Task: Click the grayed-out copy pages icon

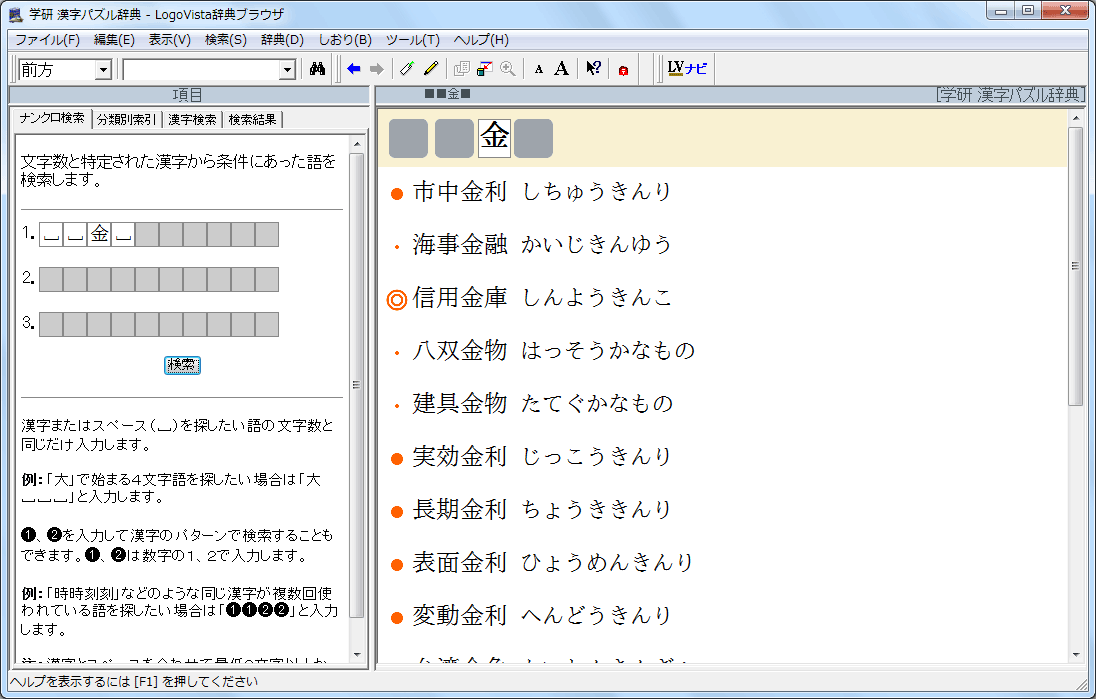Action: coord(461,69)
